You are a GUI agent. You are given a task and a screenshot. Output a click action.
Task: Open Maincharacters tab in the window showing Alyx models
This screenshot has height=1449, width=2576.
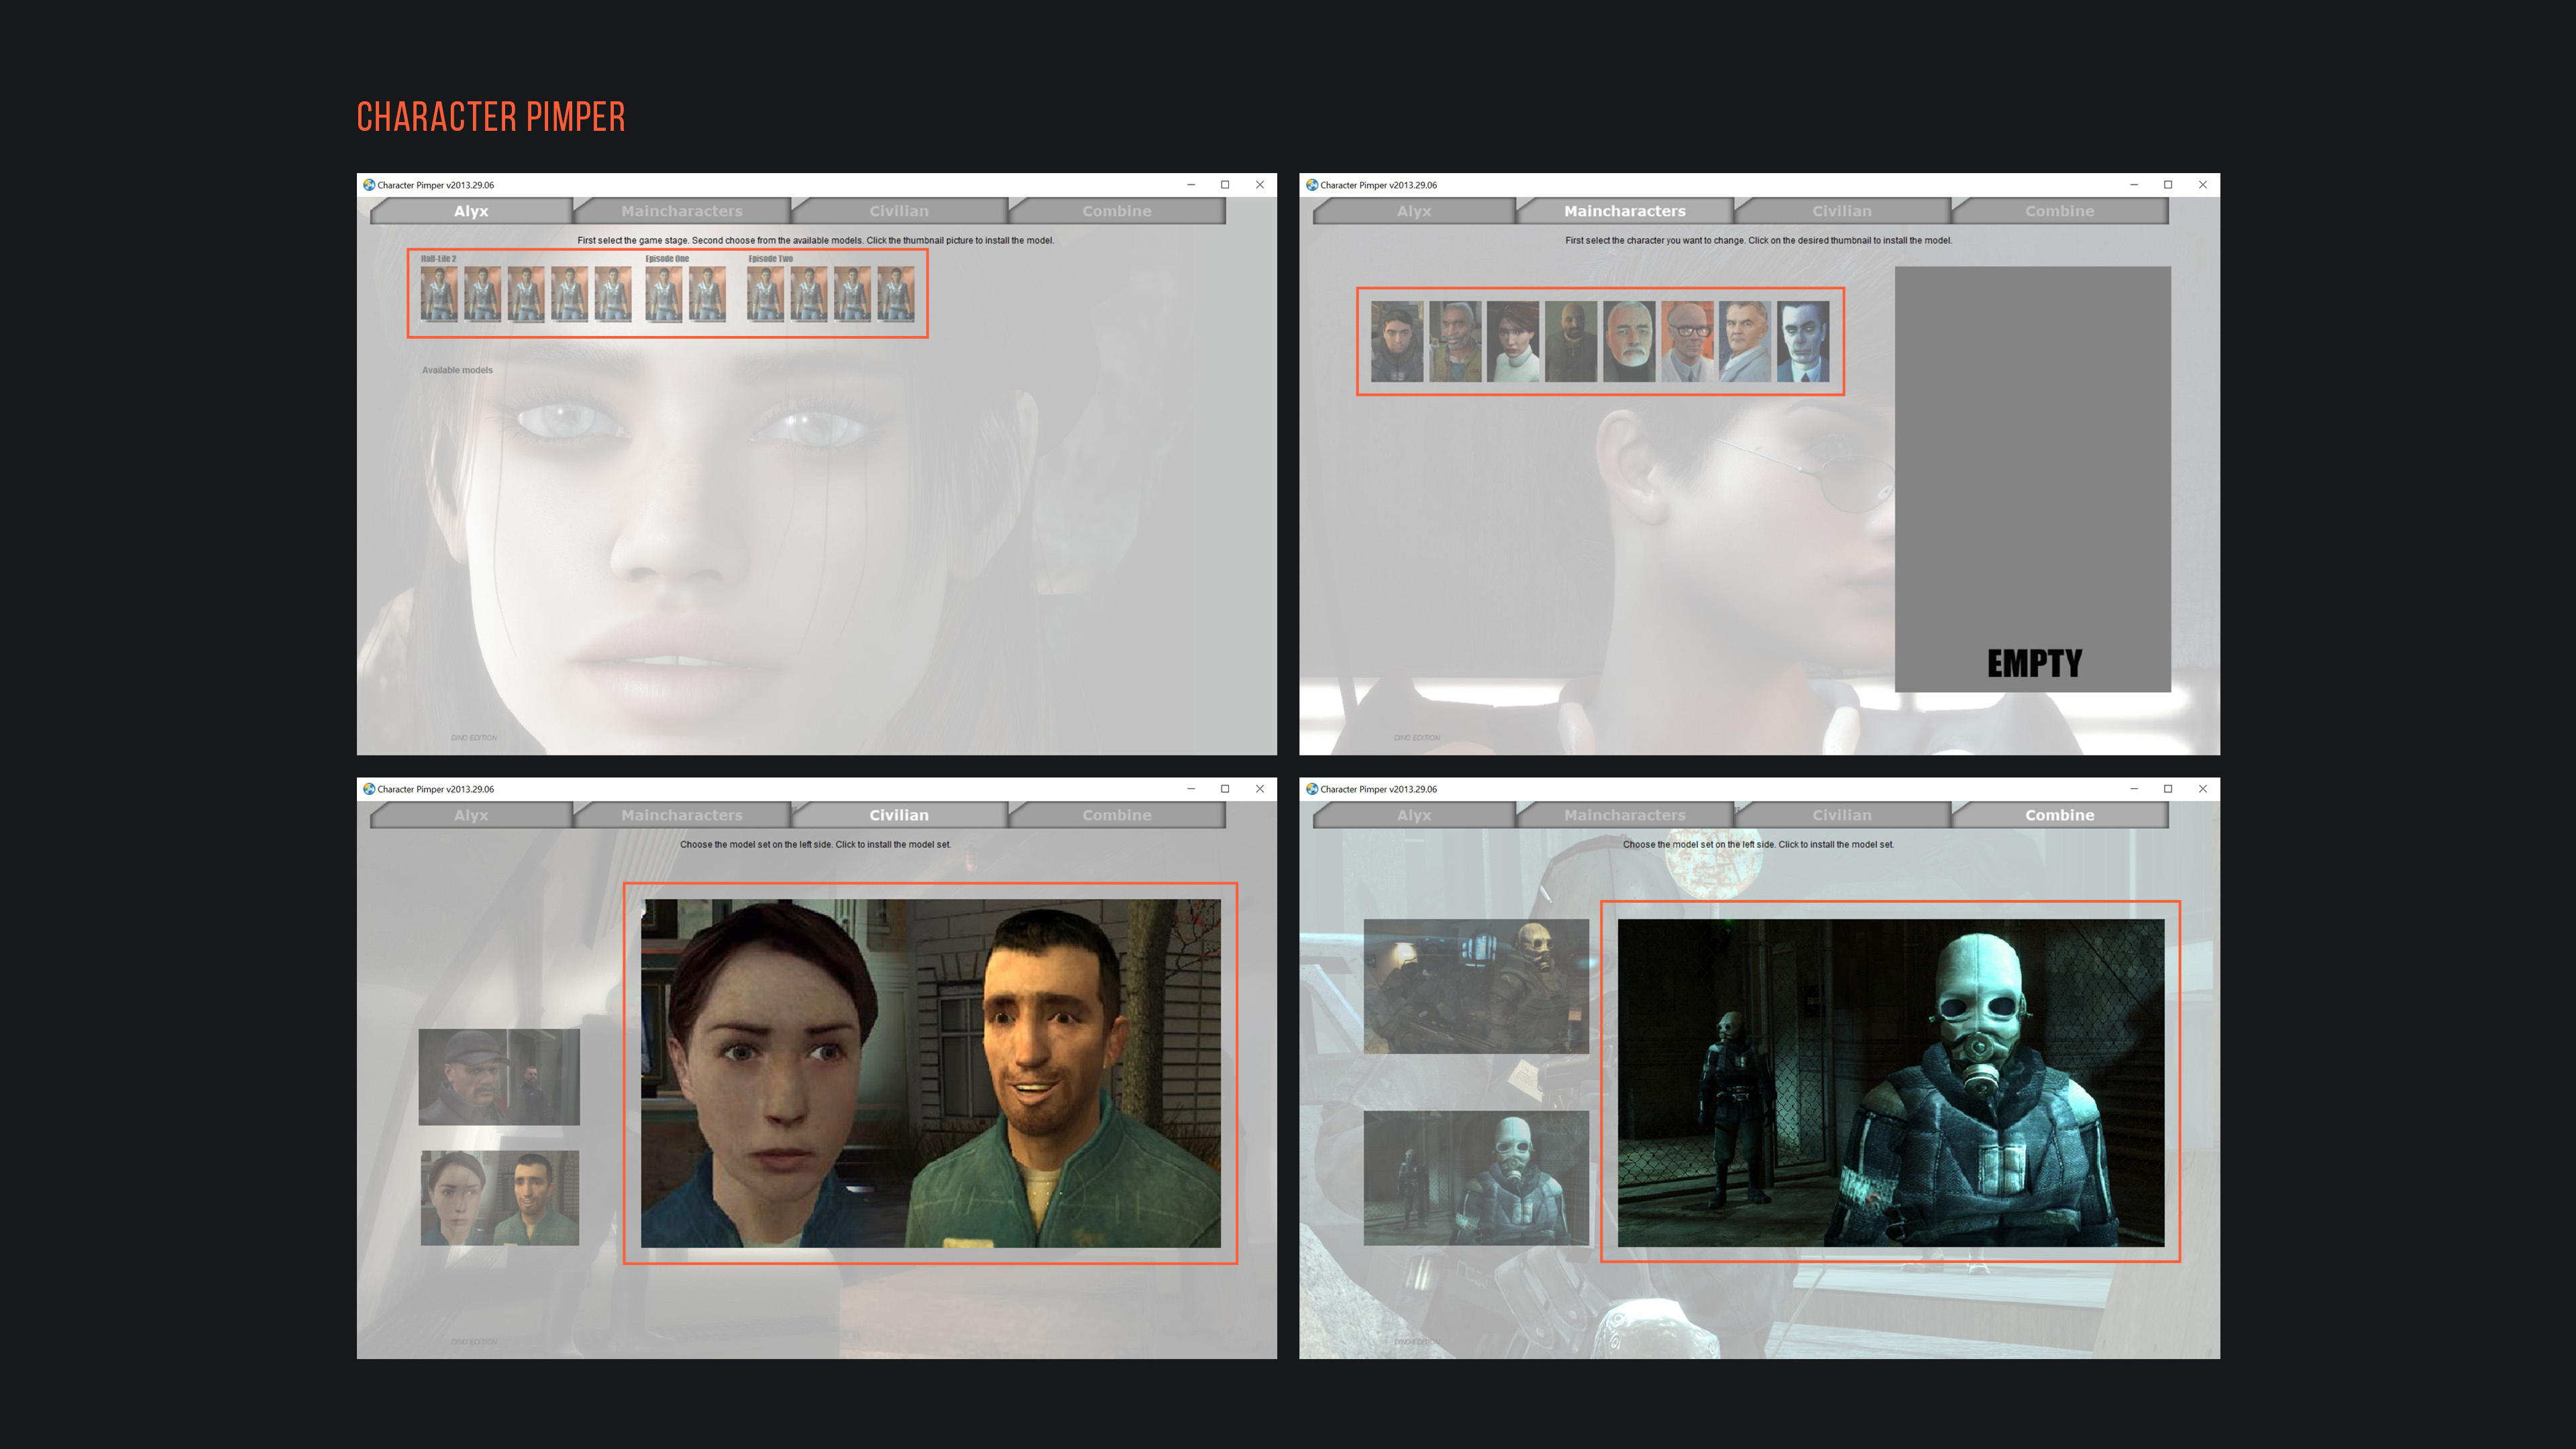tap(682, 211)
